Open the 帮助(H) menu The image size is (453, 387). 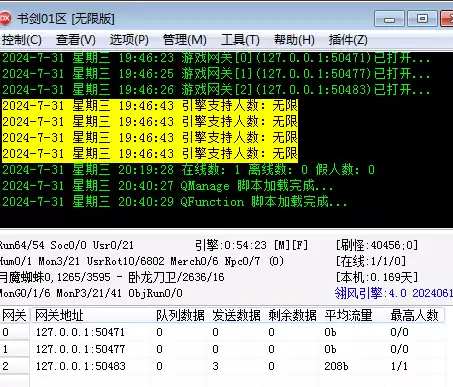(x=294, y=40)
